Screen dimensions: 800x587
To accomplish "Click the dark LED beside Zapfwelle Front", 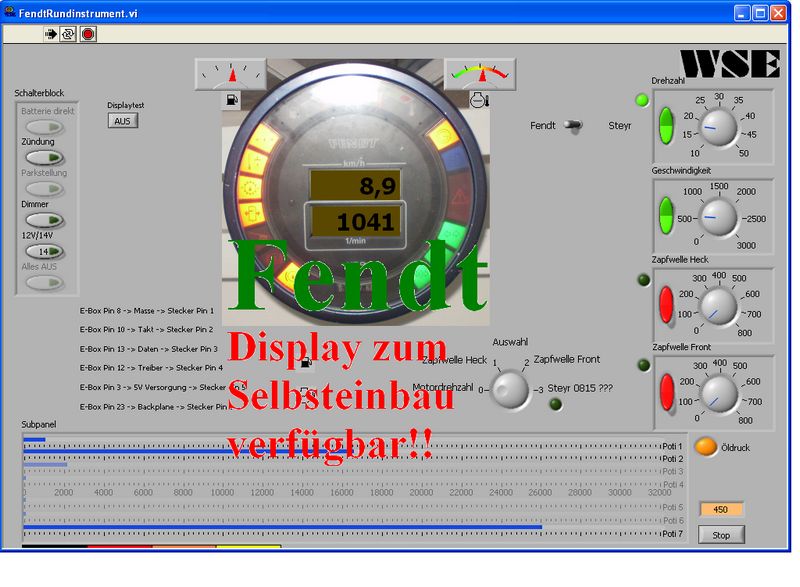I will pyautogui.click(x=644, y=365).
